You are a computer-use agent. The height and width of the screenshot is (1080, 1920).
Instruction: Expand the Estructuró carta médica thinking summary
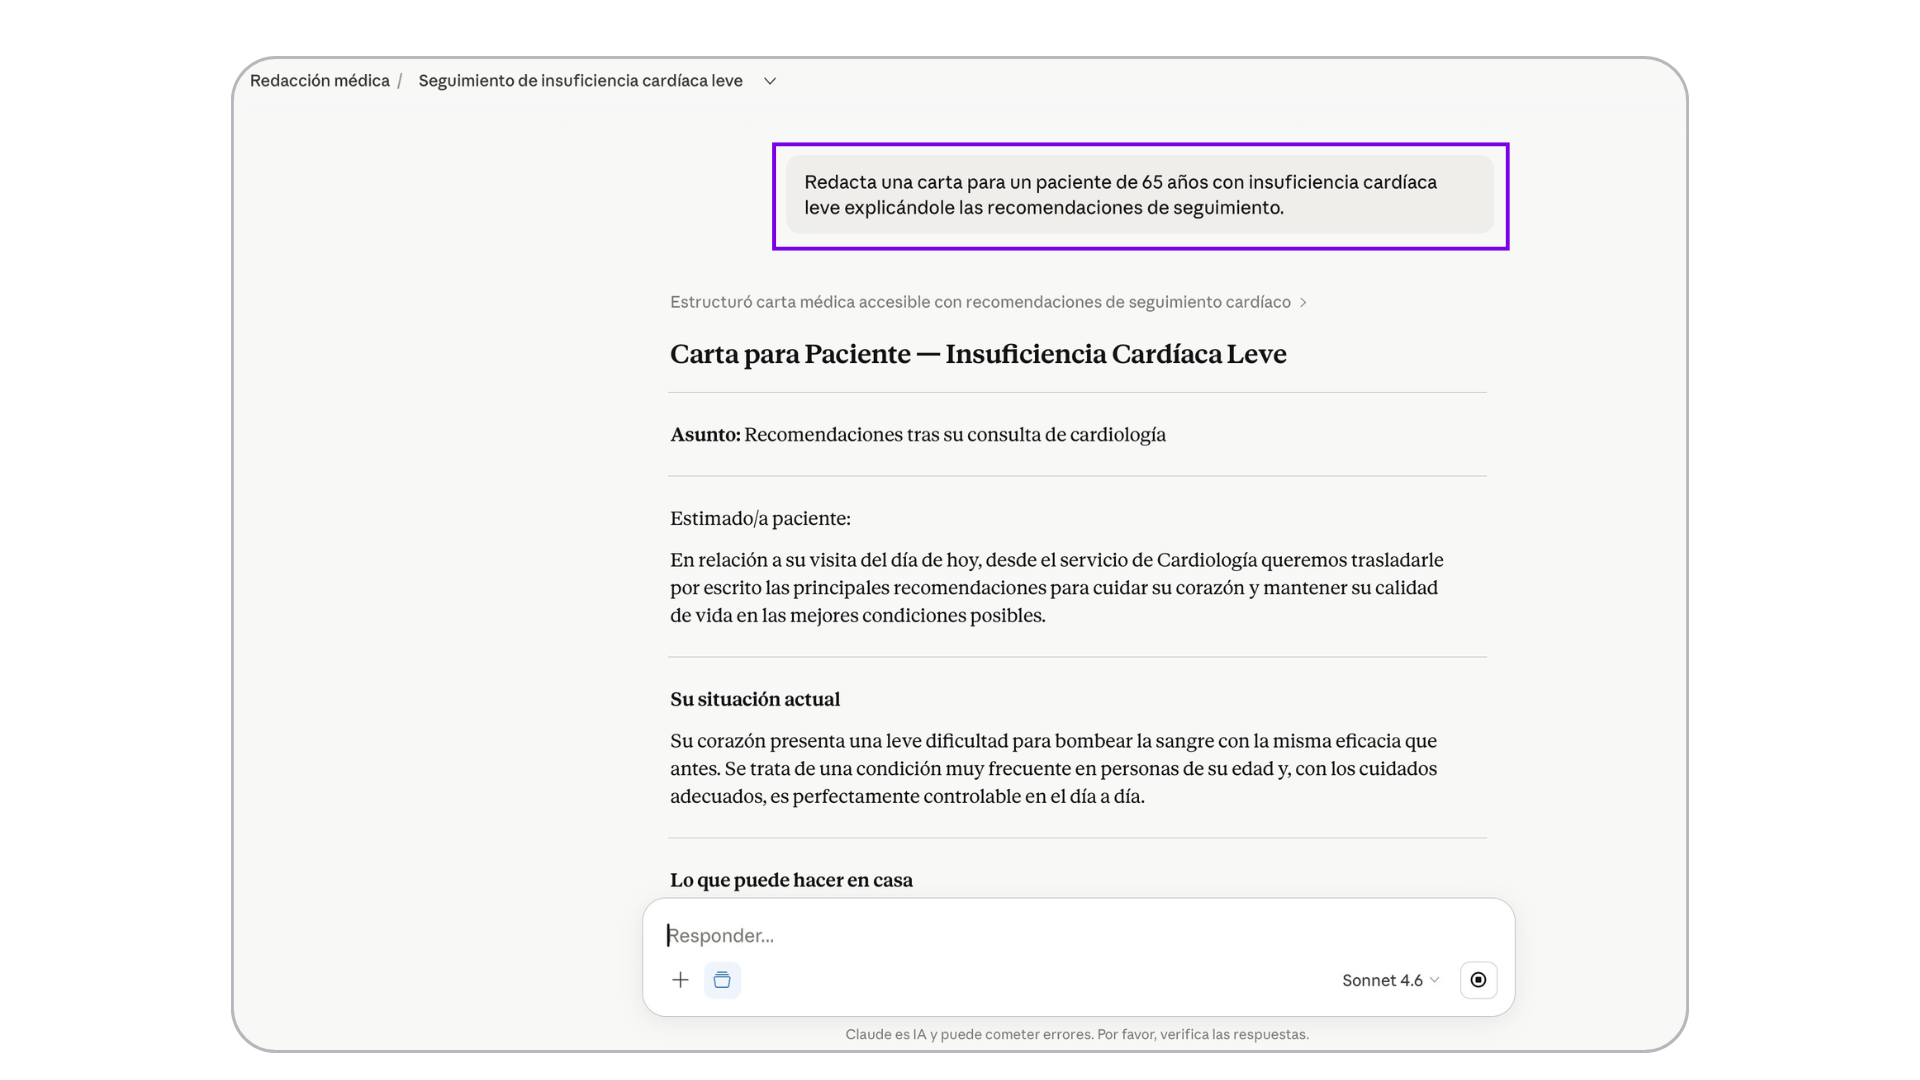click(980, 302)
